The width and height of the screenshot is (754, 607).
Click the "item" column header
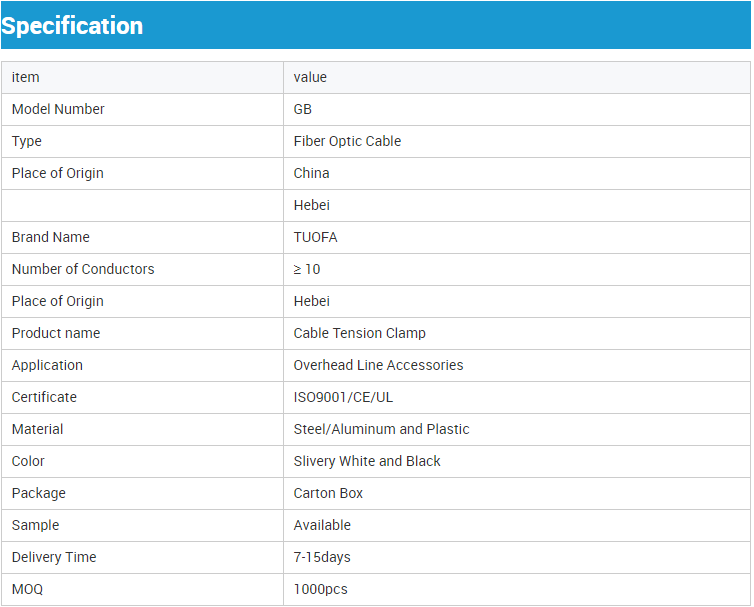click(x=25, y=77)
